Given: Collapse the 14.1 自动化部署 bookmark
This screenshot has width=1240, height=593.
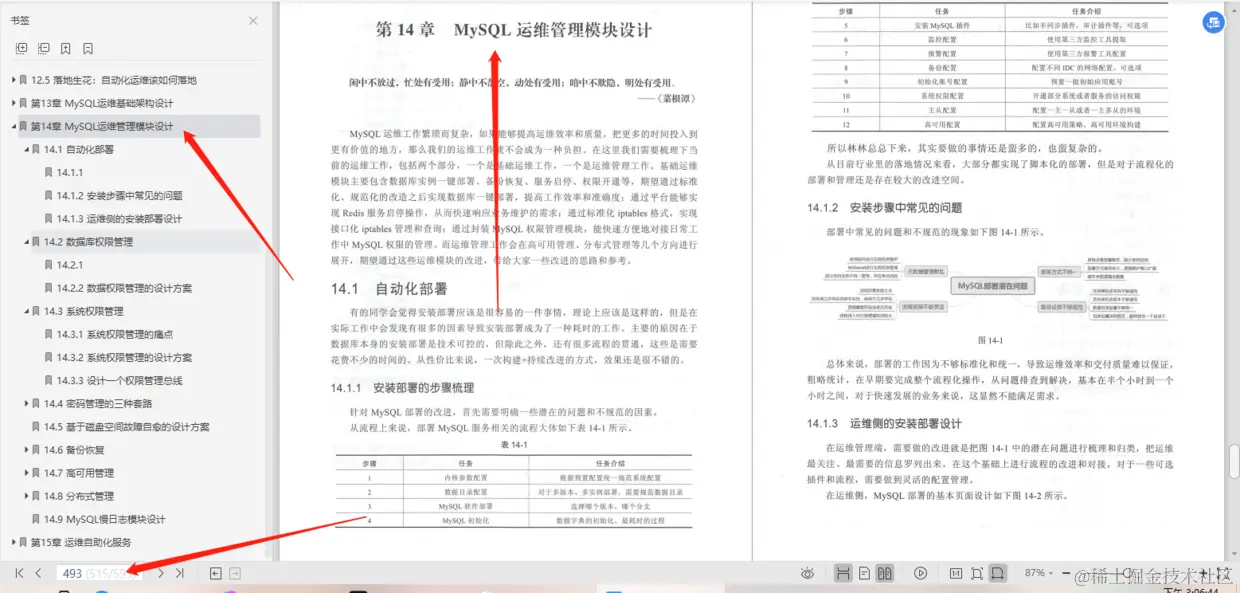Looking at the screenshot, I should (x=27, y=149).
